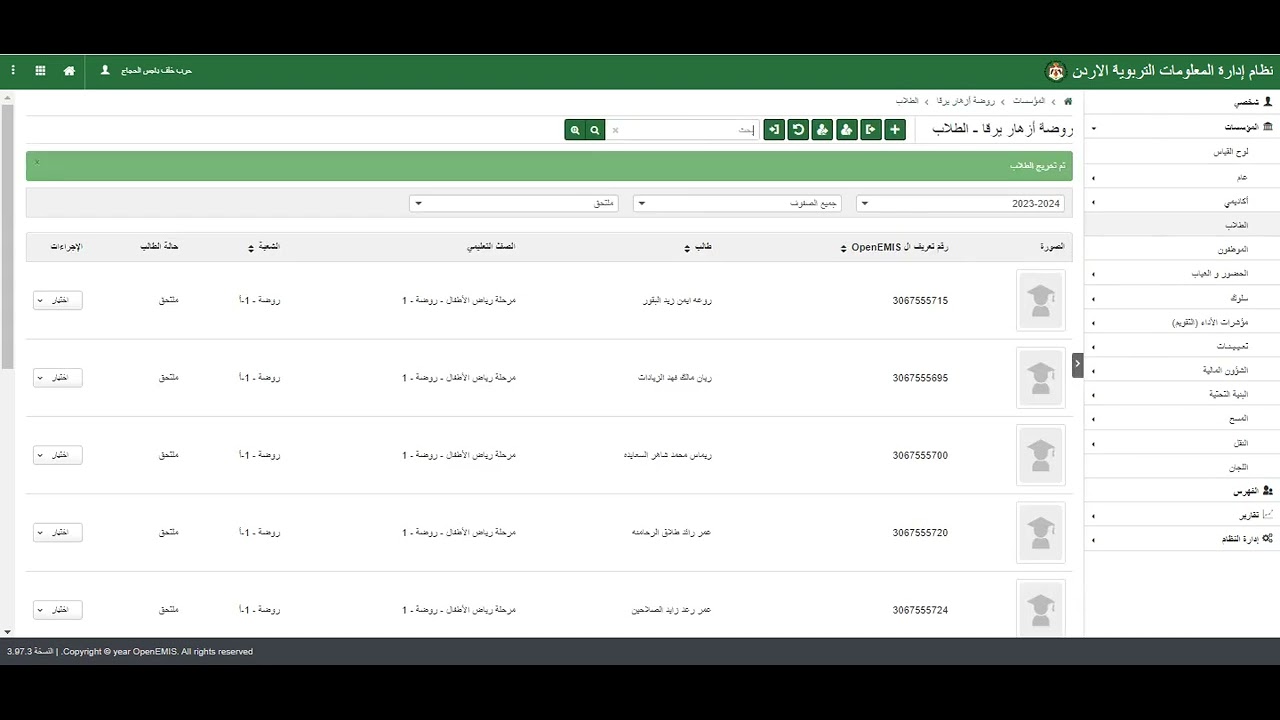
Task: Click the users group graduate icon in toolbar
Action: 822,129
